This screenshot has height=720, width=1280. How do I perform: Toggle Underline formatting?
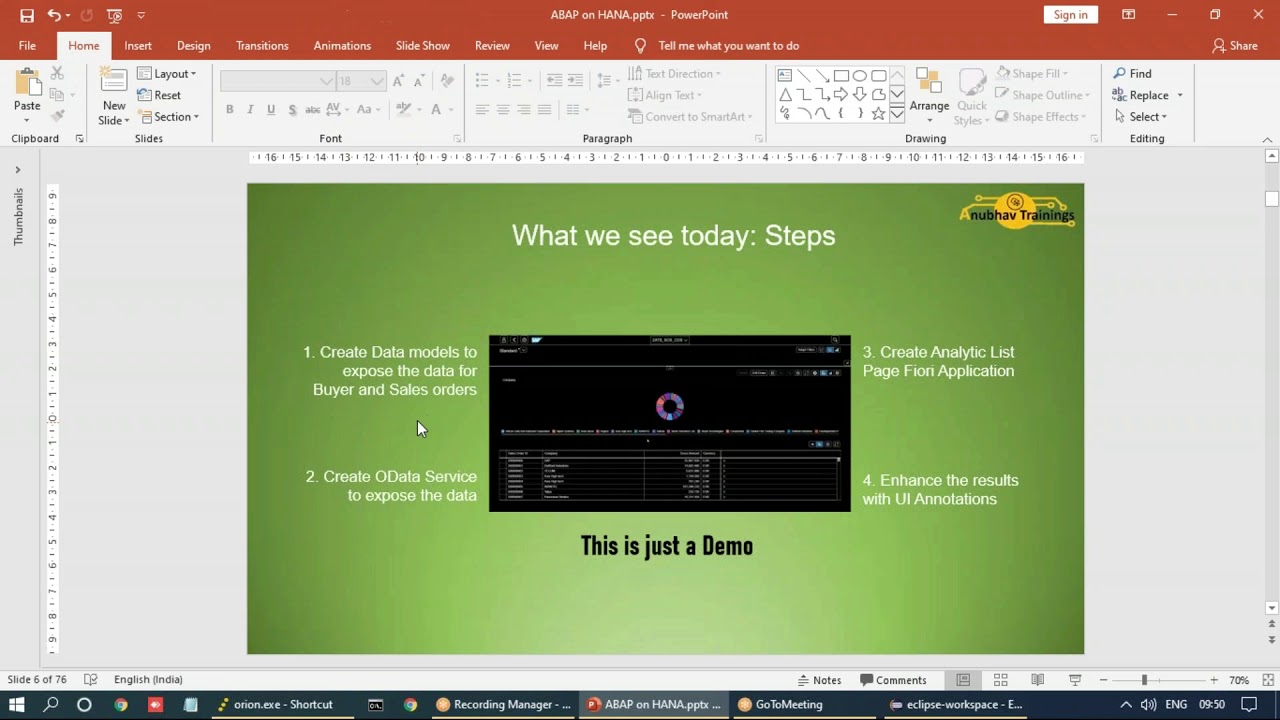click(271, 109)
